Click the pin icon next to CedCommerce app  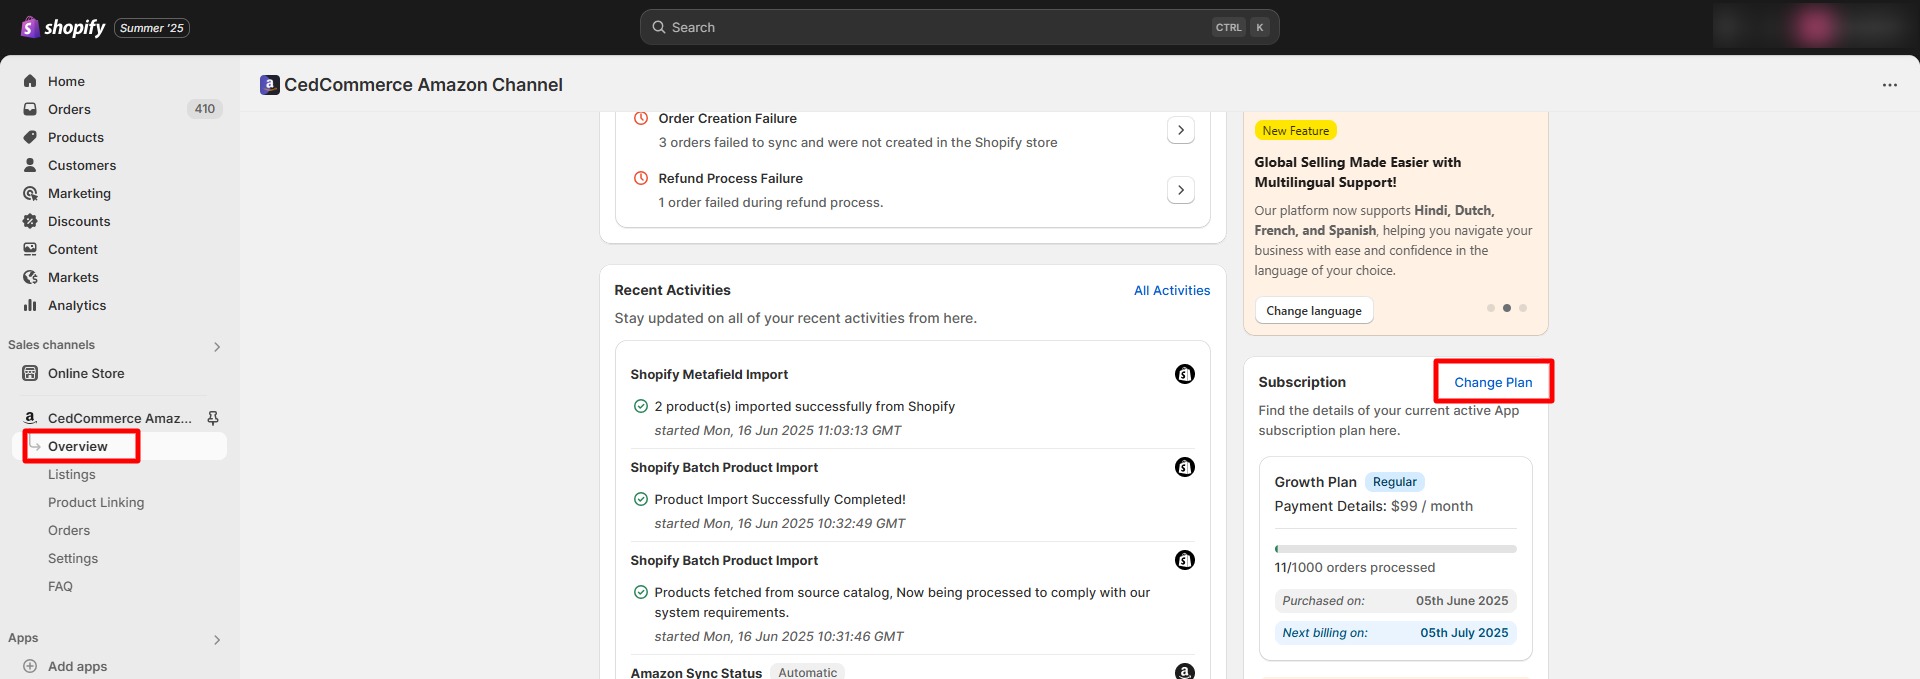coord(213,418)
